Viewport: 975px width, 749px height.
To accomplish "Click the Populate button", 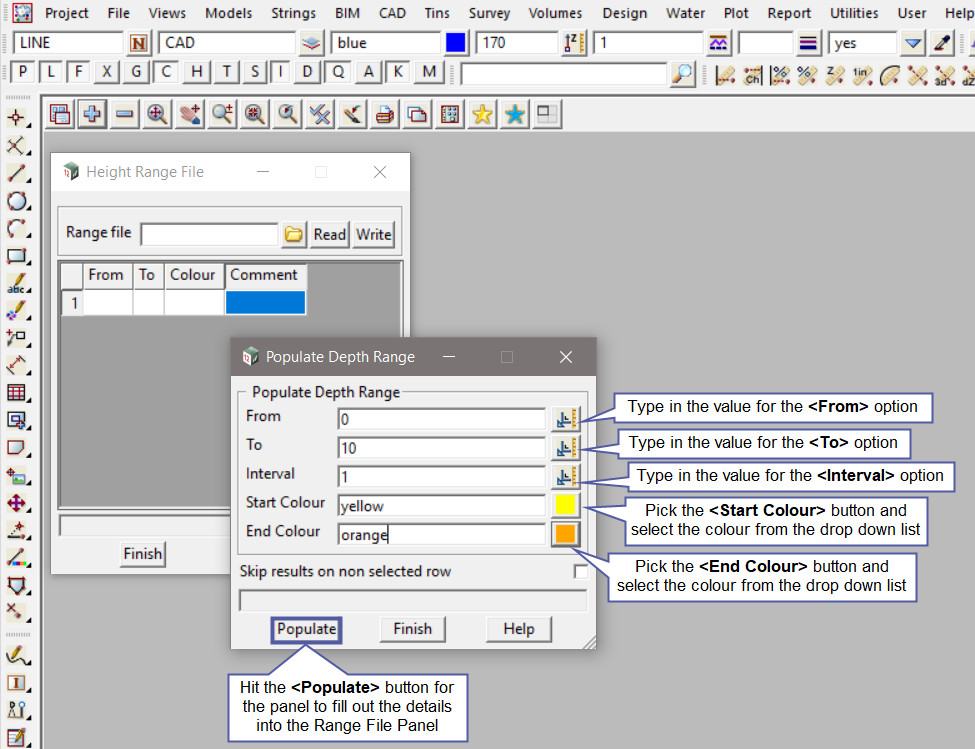I will 306,629.
